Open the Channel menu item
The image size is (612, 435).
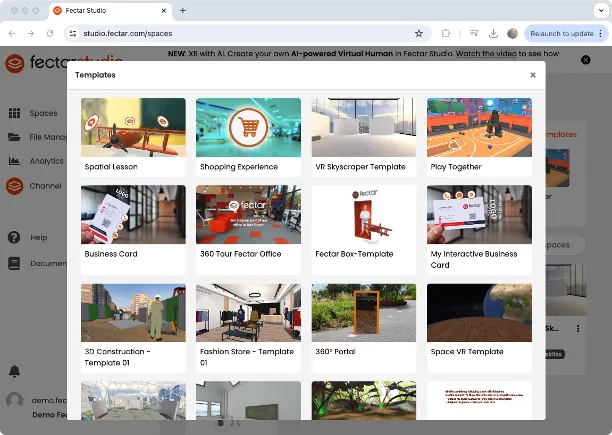(x=45, y=186)
